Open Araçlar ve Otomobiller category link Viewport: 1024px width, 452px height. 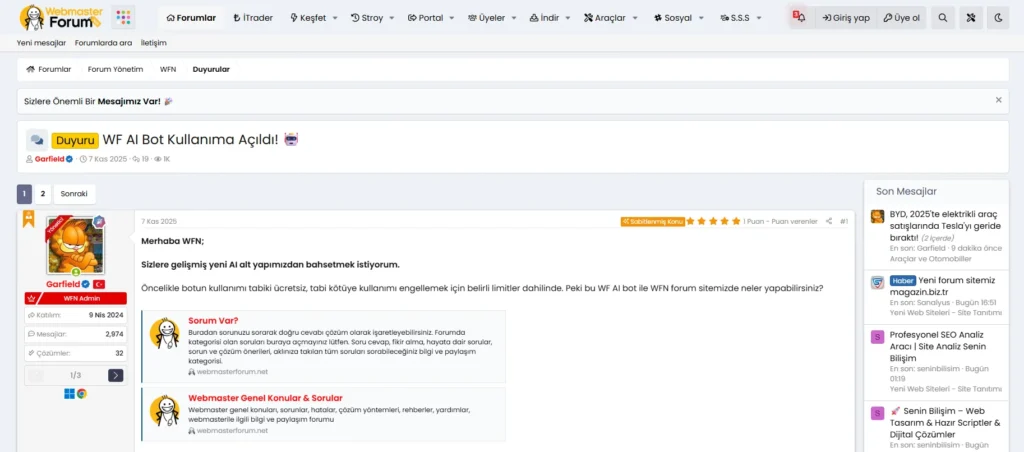(930, 259)
